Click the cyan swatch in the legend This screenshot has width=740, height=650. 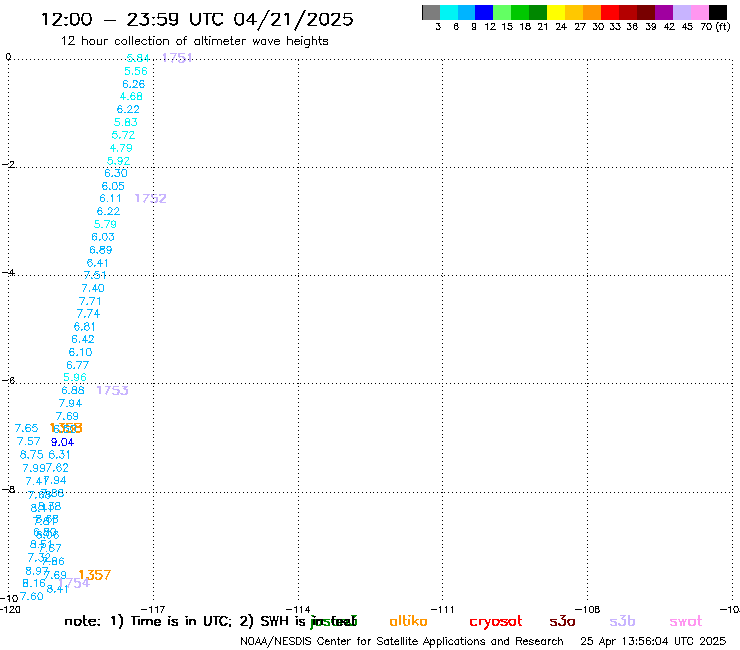point(448,13)
